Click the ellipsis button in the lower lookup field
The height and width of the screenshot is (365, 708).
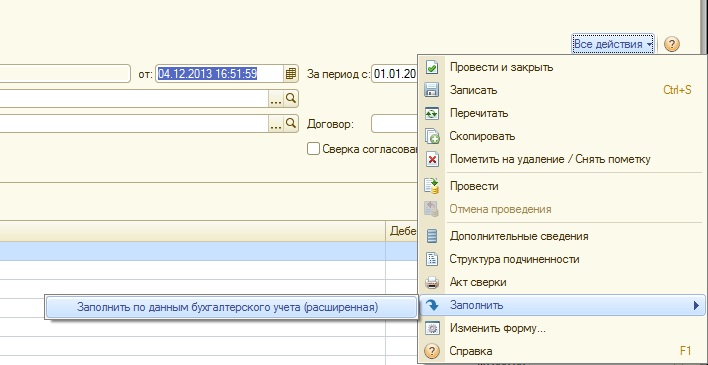pyautogui.click(x=275, y=123)
